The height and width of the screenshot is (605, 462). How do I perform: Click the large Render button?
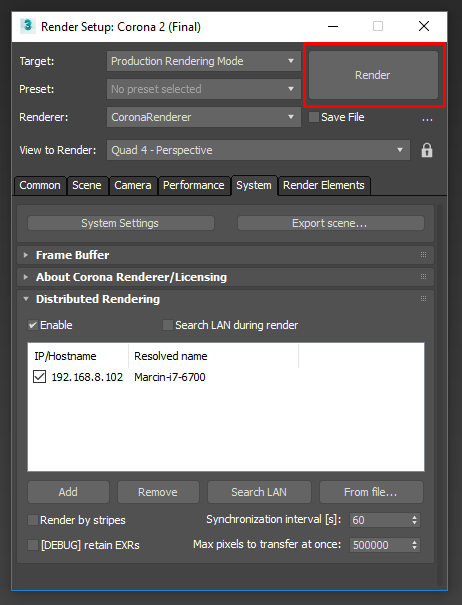click(373, 75)
